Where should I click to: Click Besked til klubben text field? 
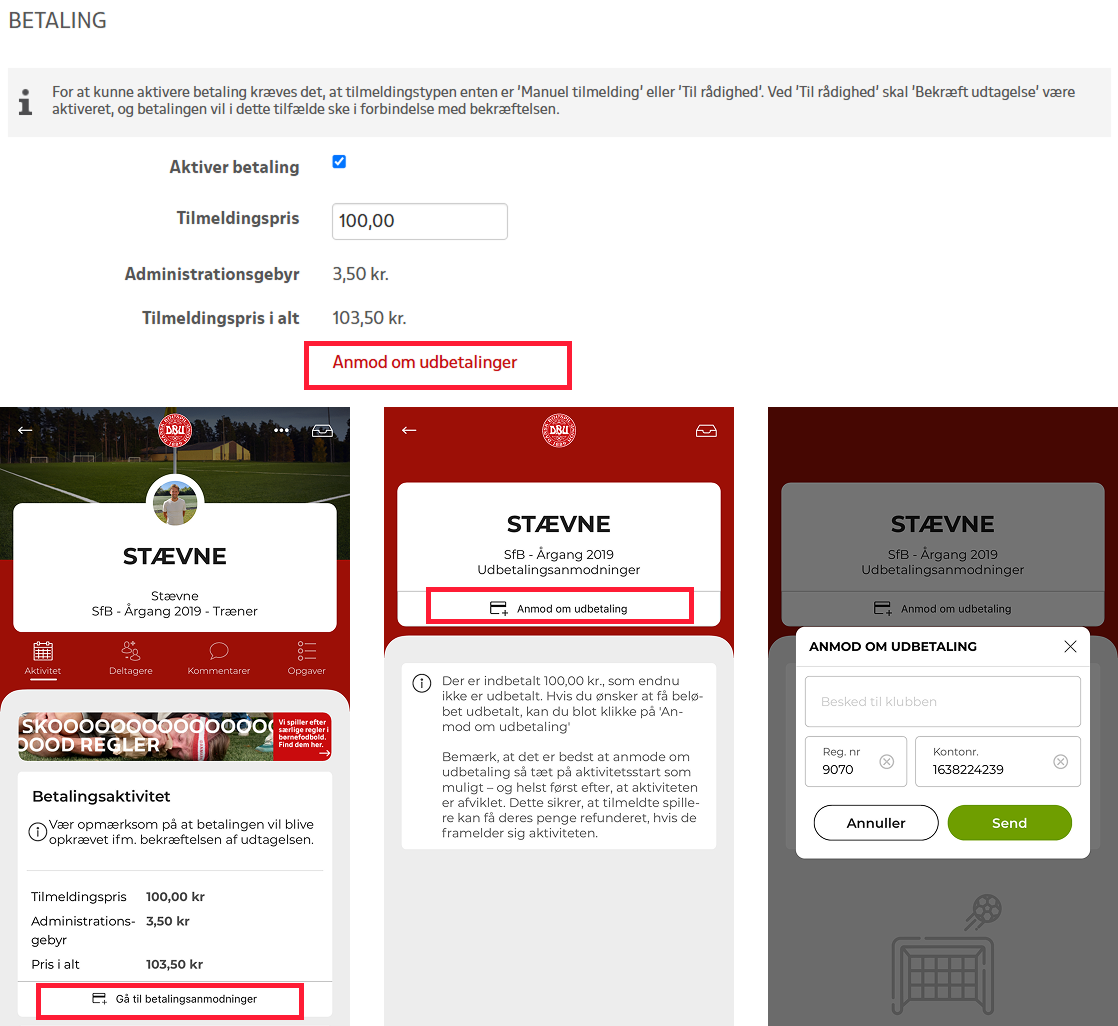point(943,702)
